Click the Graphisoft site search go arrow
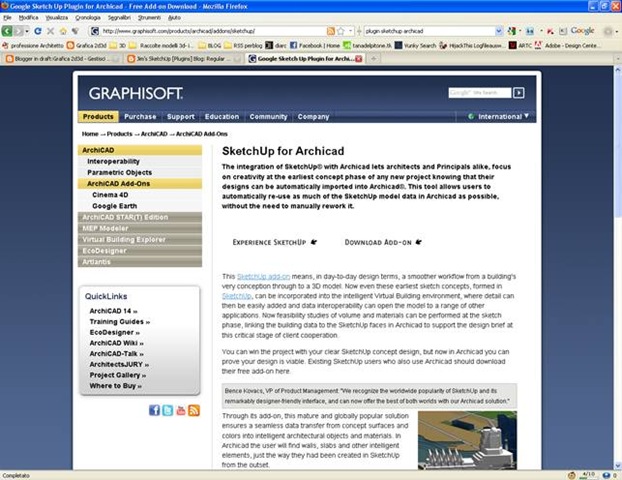 518,93
